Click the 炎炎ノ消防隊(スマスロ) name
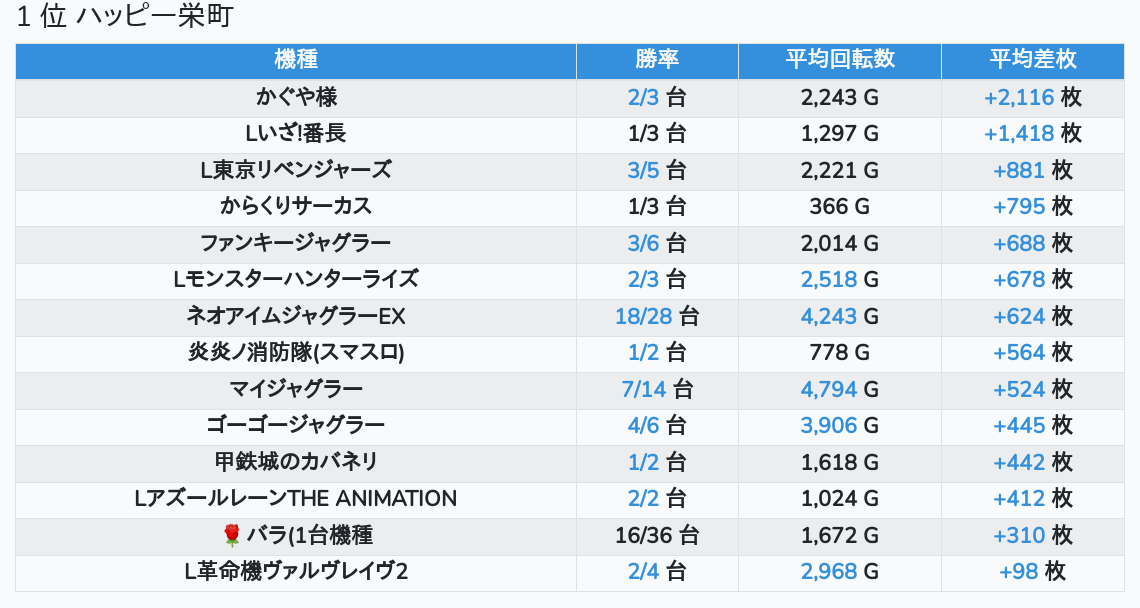Viewport: 1140px width, 608px height. 296,352
